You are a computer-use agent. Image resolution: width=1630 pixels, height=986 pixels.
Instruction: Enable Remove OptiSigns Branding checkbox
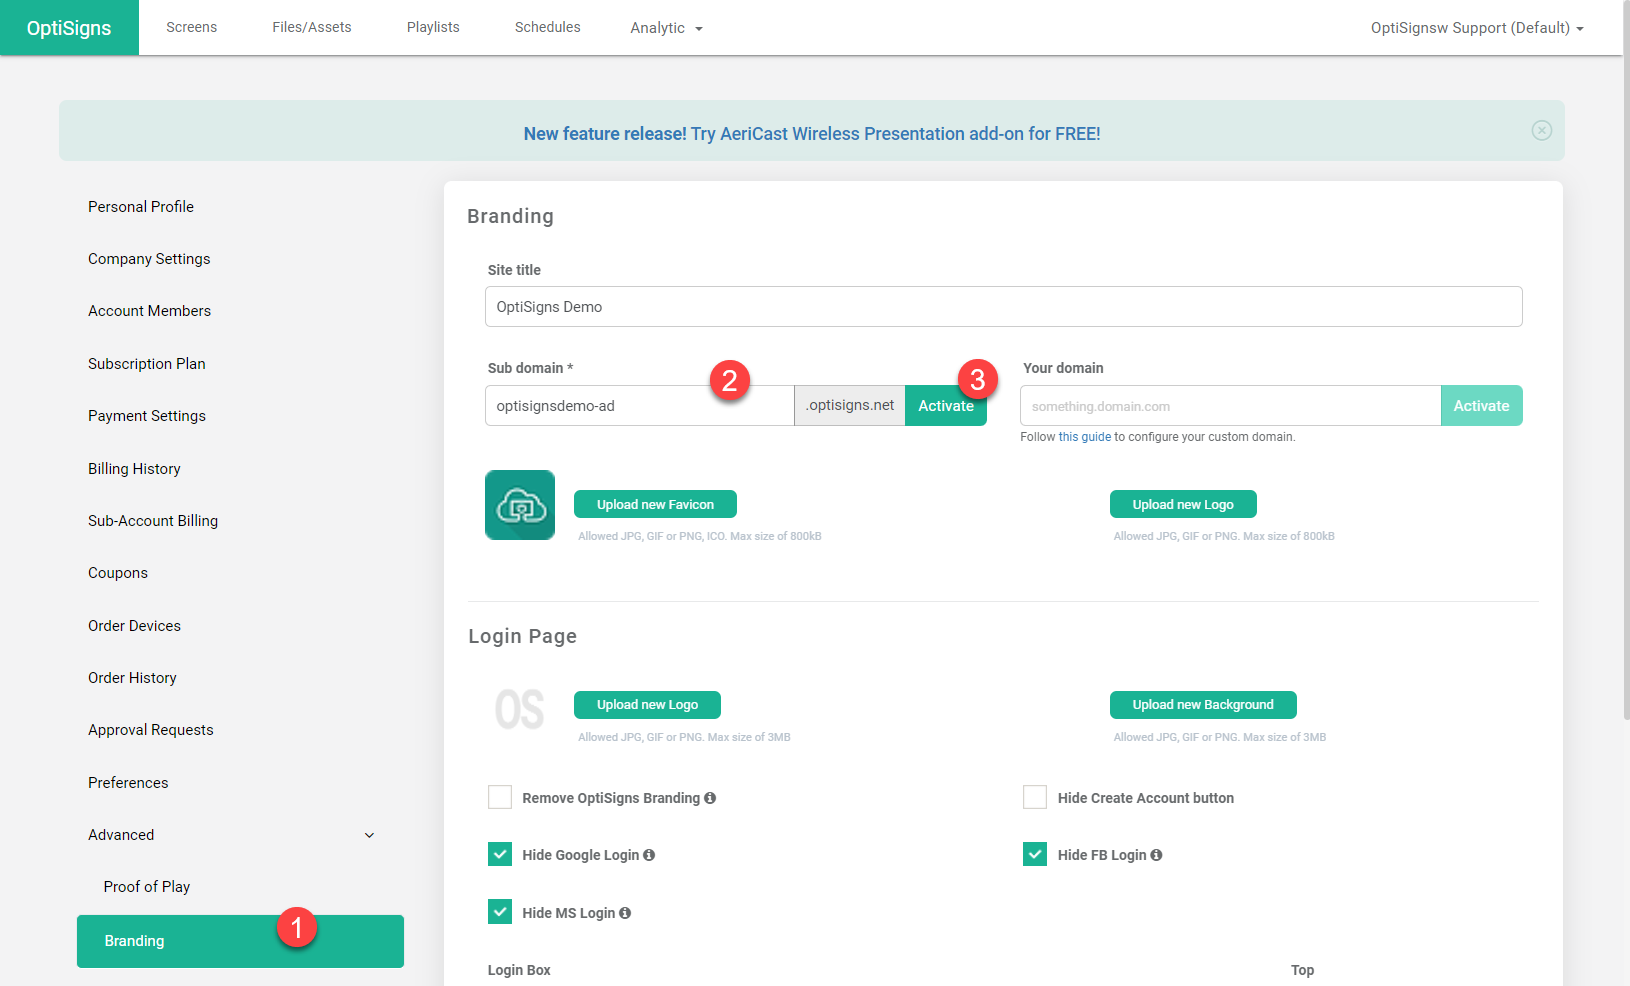point(500,797)
